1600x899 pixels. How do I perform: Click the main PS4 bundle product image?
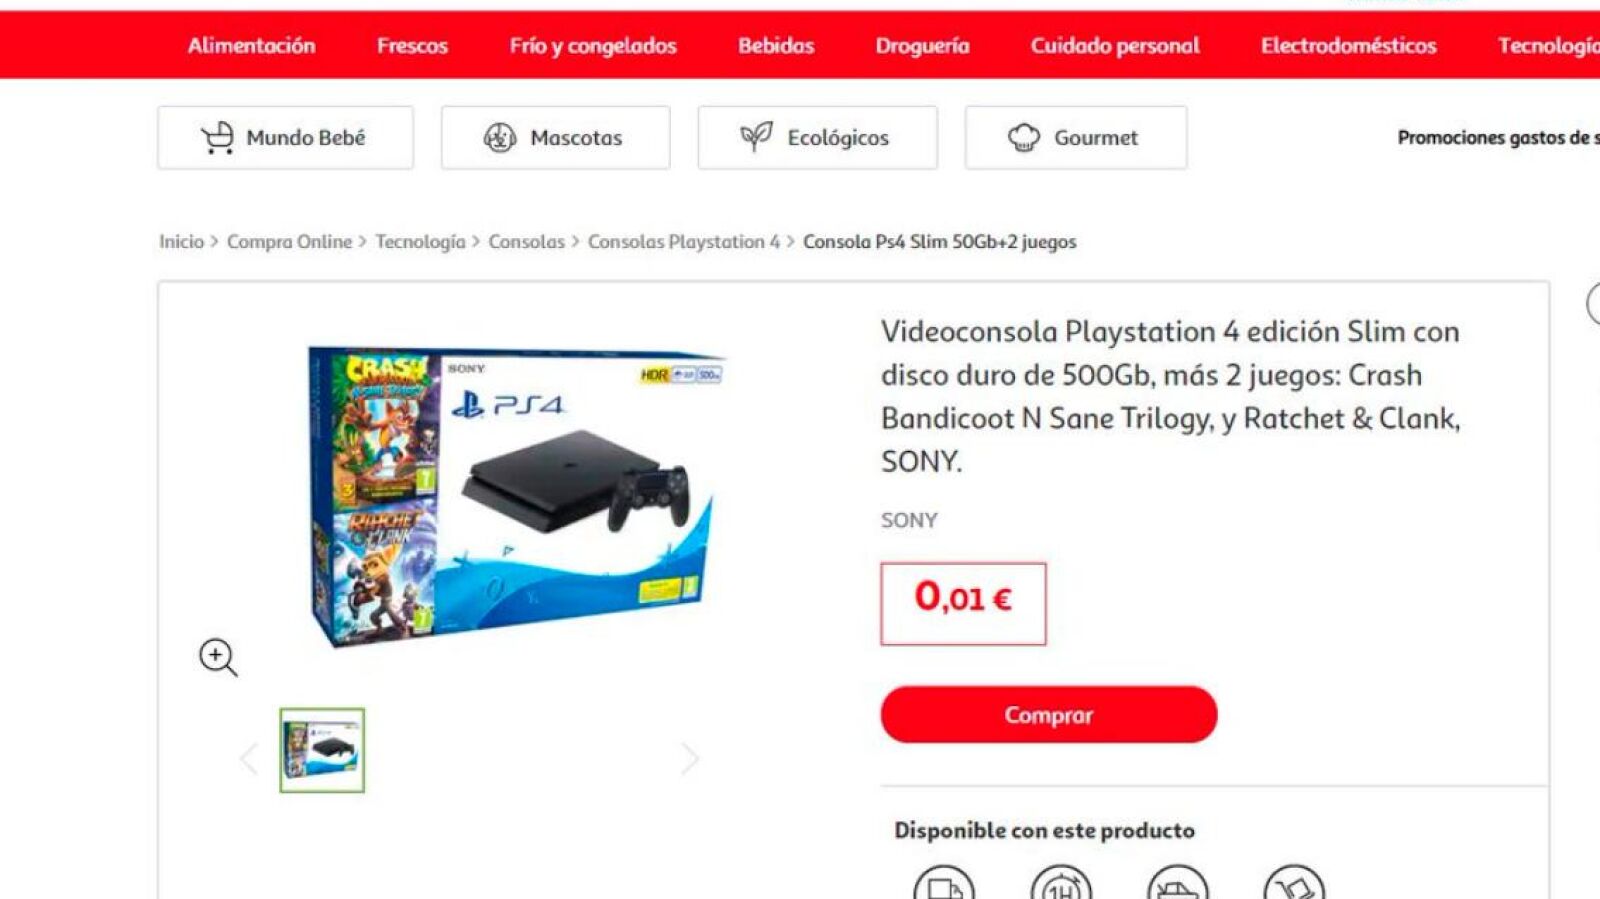pos(515,495)
